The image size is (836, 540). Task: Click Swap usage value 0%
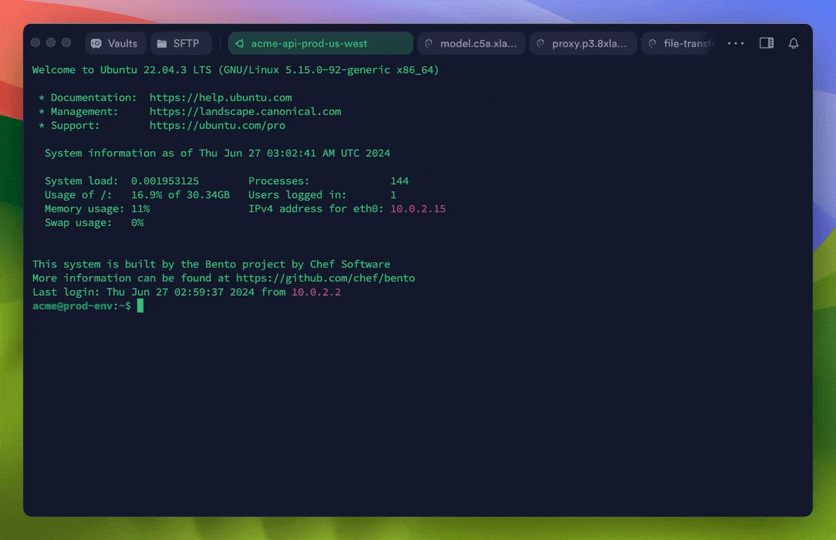(x=137, y=223)
